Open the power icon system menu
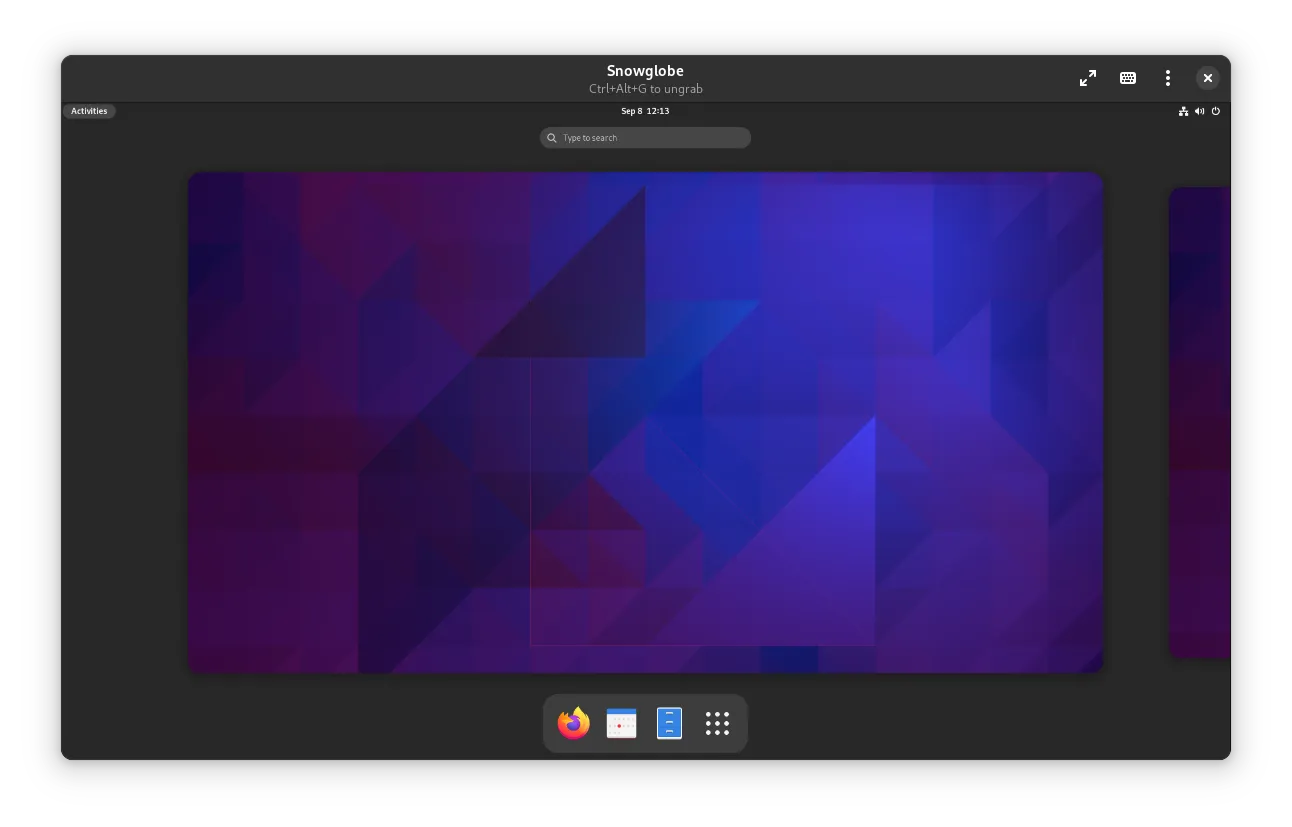The image size is (1292, 827). (1216, 111)
